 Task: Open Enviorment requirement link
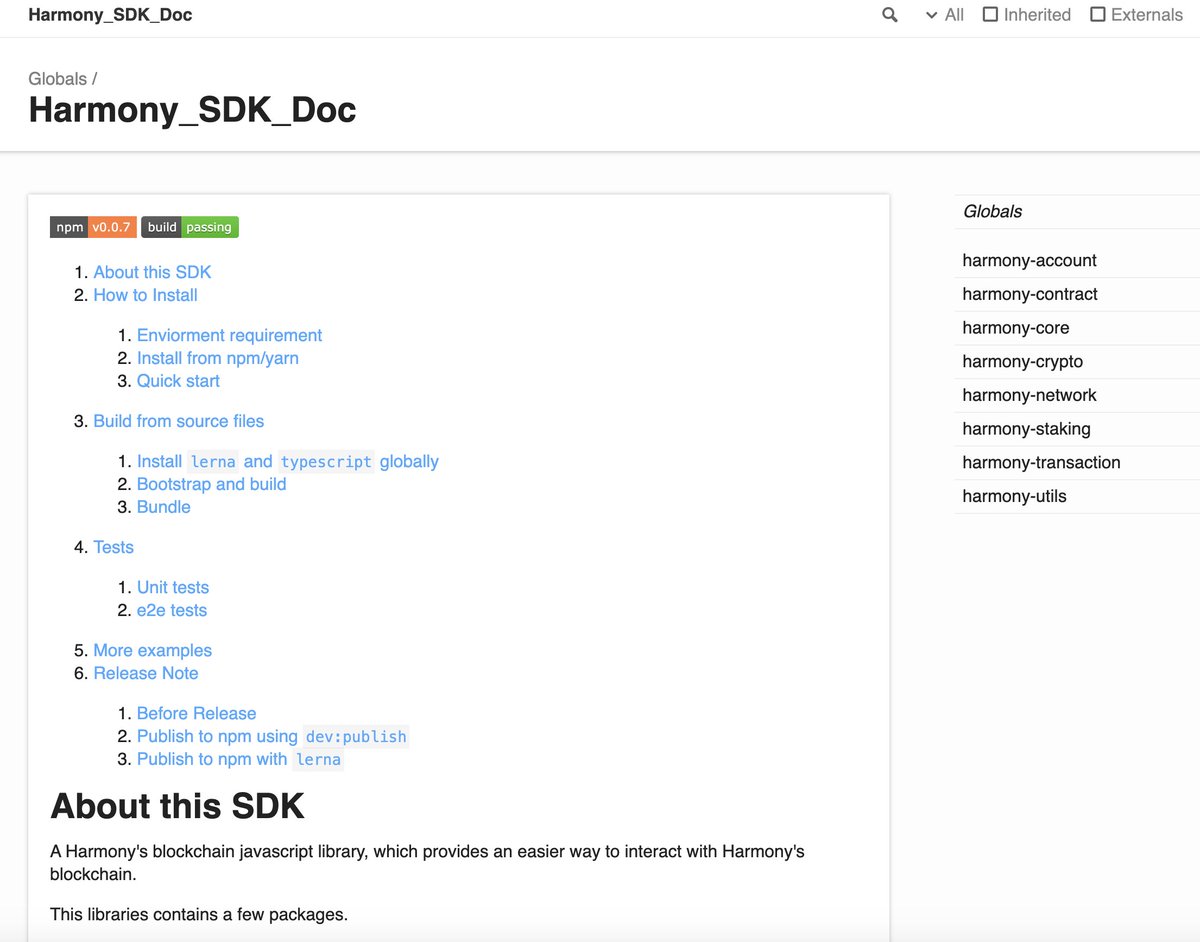coord(229,335)
